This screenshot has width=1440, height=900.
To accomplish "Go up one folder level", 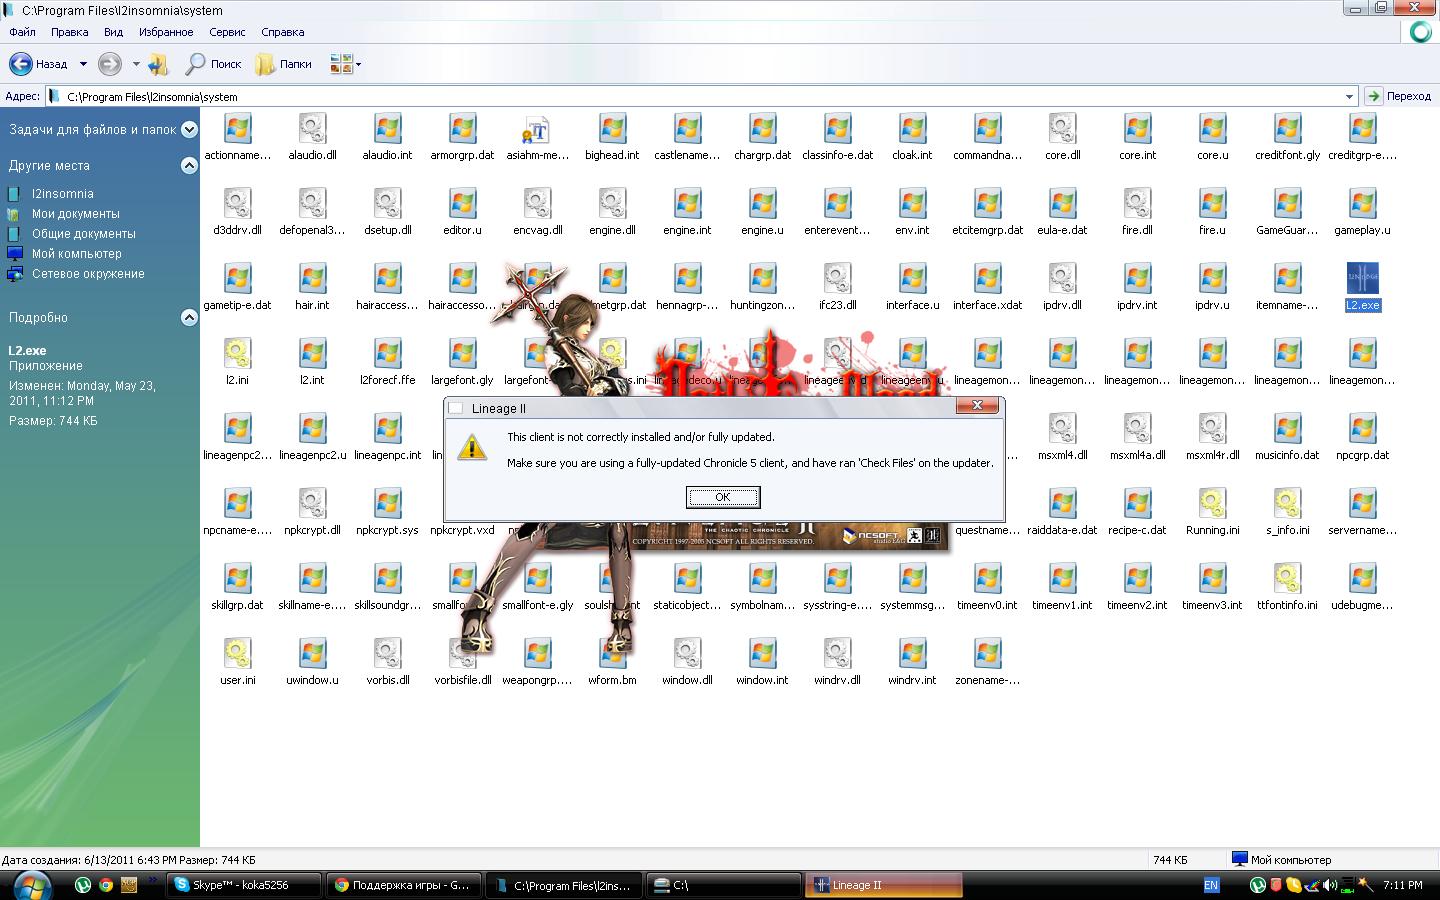I will (x=158, y=64).
